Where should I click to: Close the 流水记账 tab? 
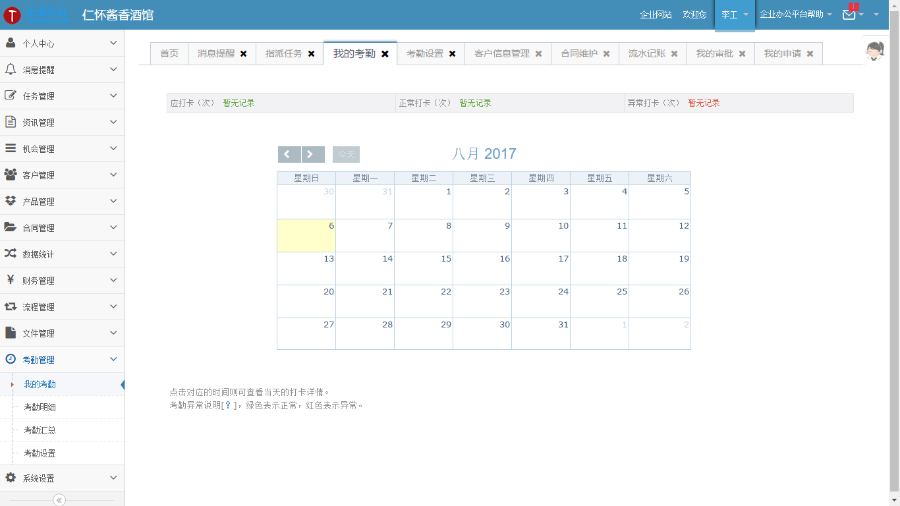pyautogui.click(x=674, y=54)
